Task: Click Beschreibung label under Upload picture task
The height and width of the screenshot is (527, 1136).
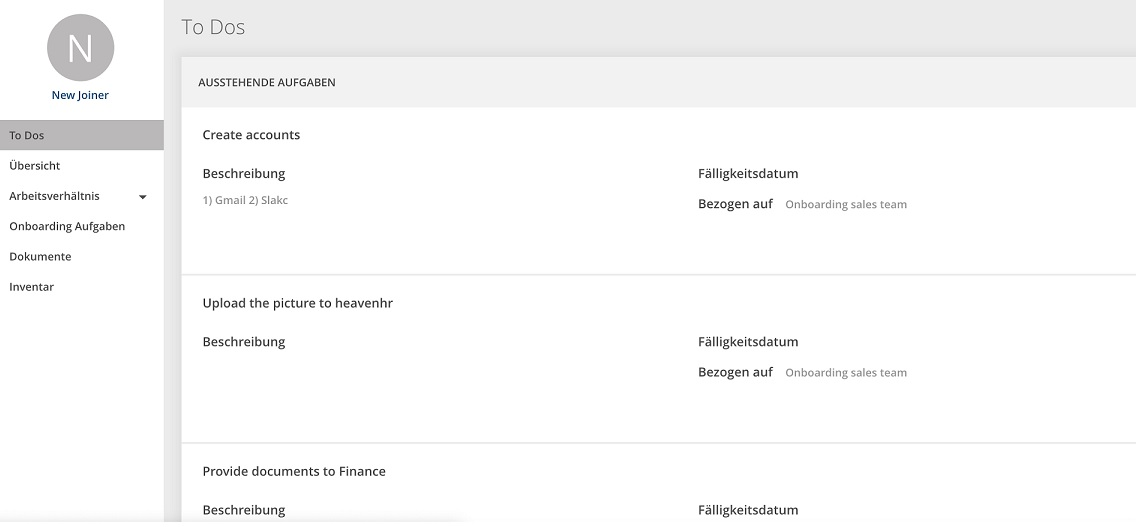Action: pos(243,342)
